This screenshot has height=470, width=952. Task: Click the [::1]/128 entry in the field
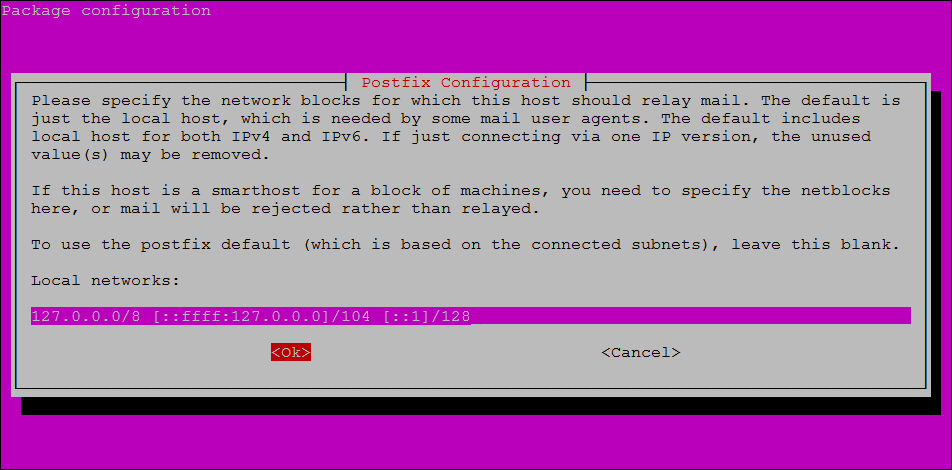tap(426, 316)
